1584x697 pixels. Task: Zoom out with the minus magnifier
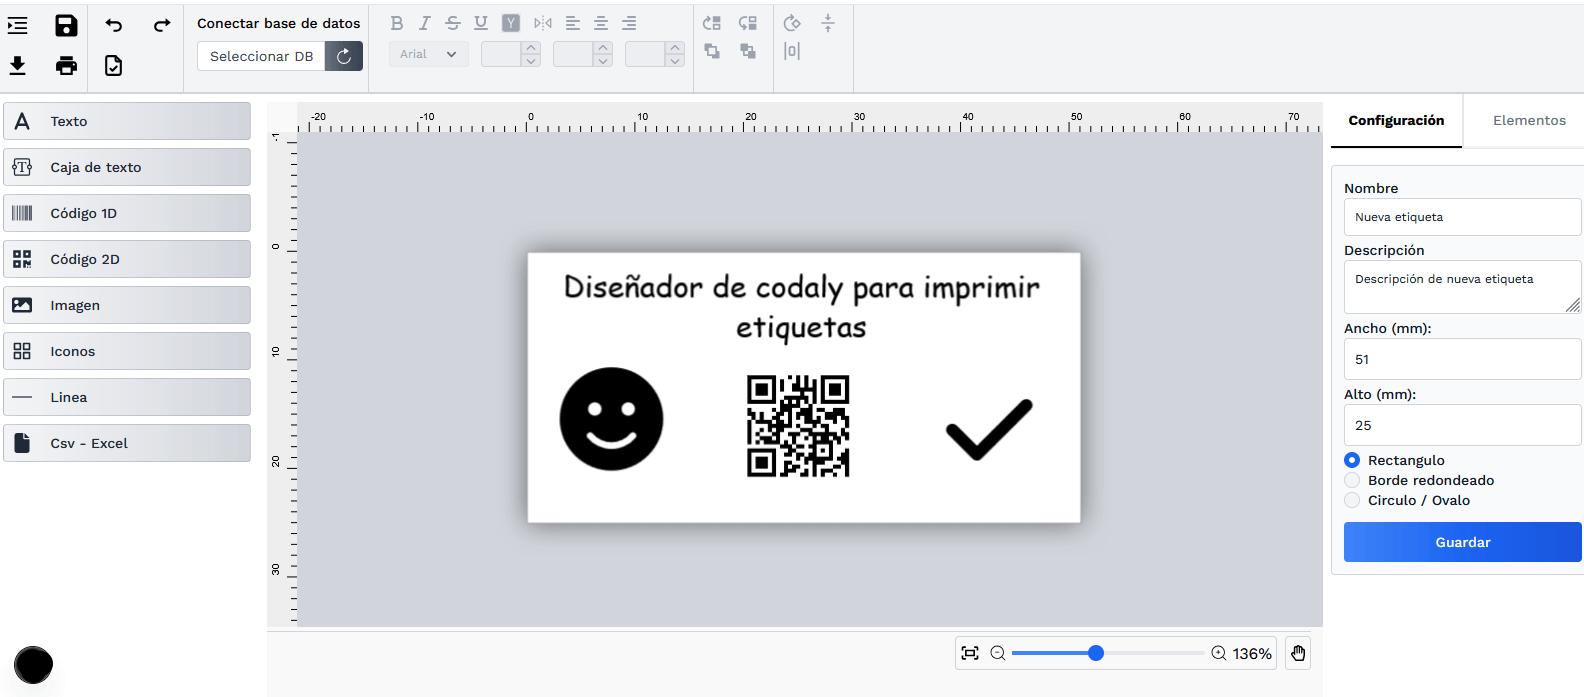[x=998, y=653]
